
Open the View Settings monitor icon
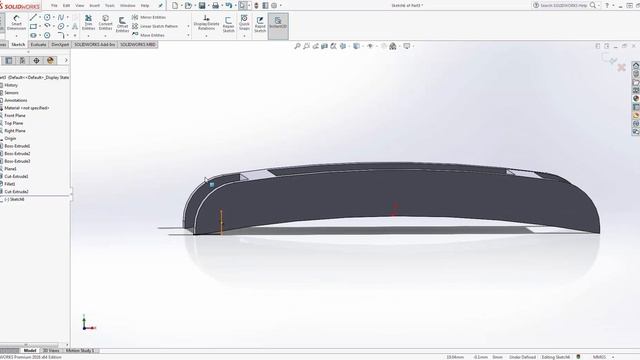(407, 46)
